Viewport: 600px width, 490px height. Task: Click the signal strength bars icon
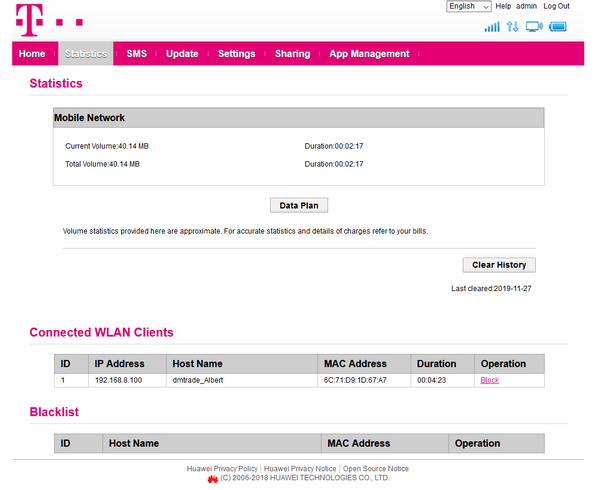[x=492, y=26]
